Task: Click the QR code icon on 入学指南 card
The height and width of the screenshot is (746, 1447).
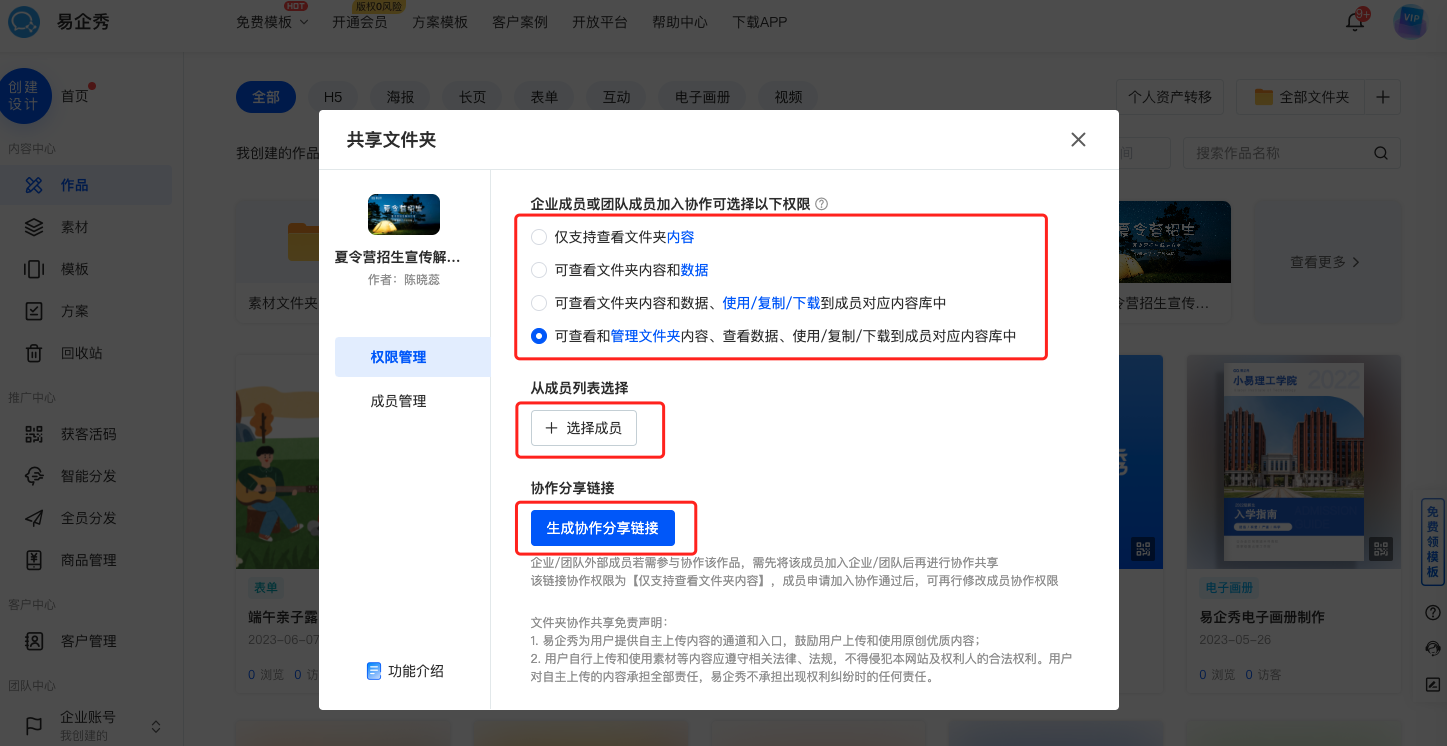Action: click(x=1382, y=548)
